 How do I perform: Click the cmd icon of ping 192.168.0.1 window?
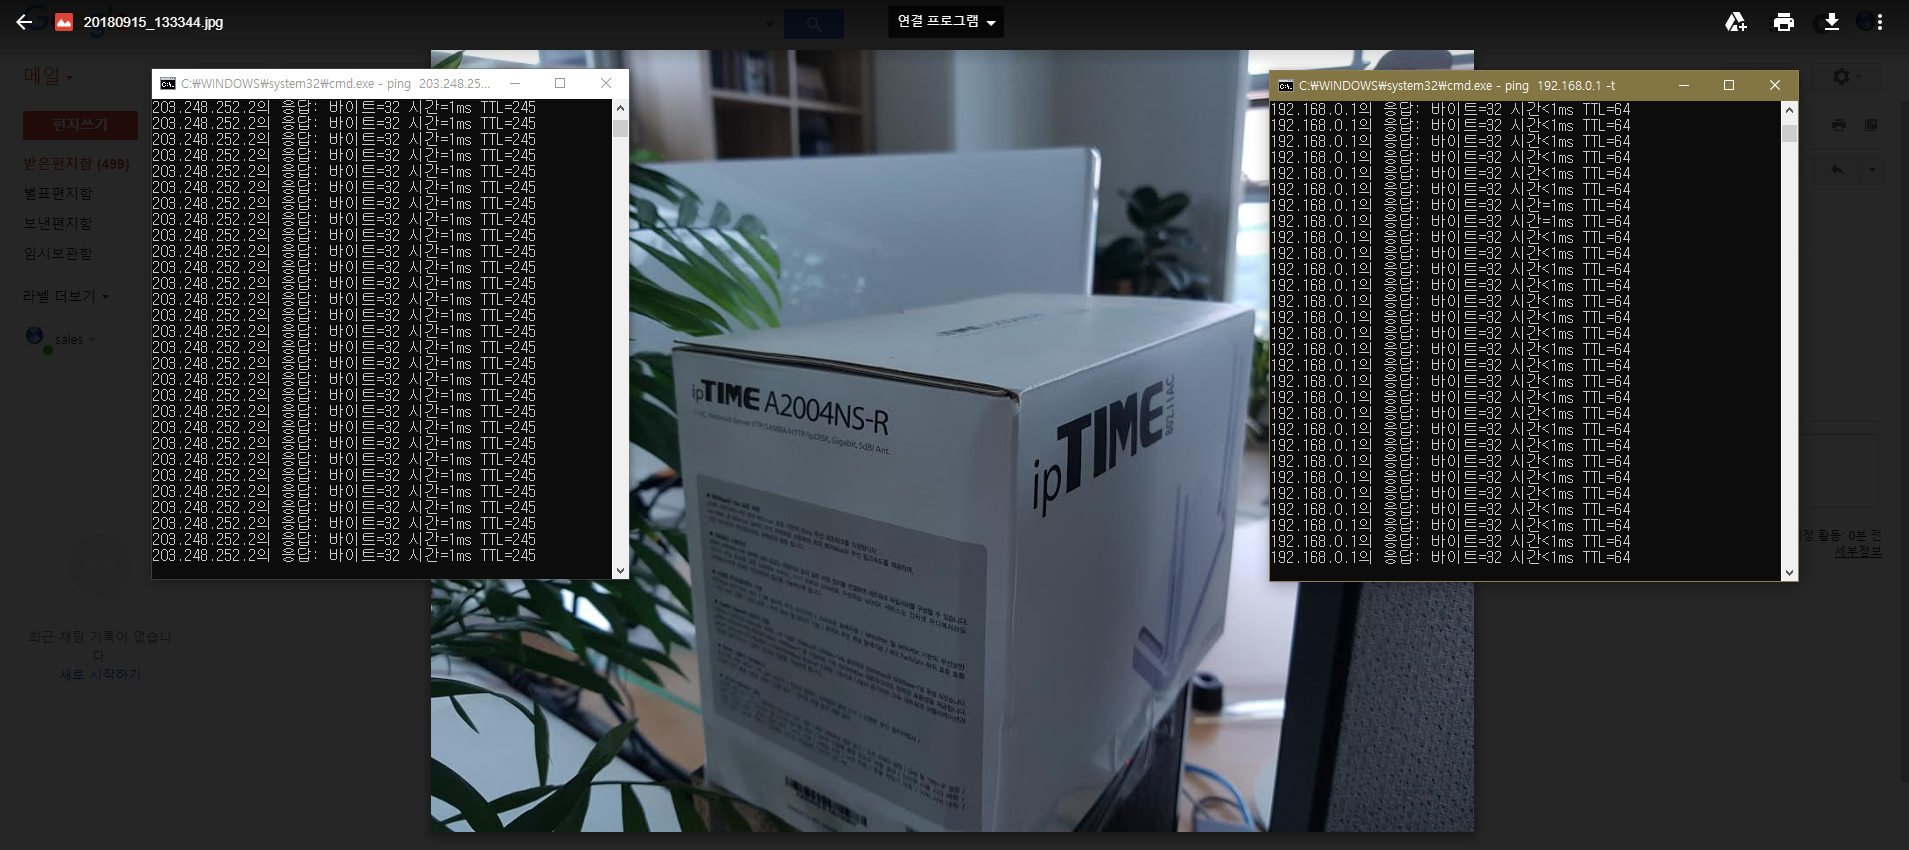1286,86
